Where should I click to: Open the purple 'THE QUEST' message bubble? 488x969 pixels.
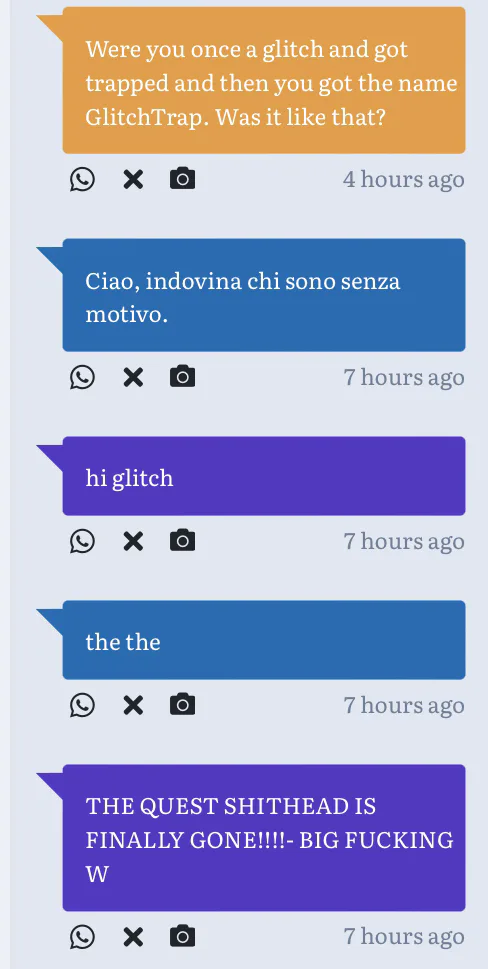pyautogui.click(x=264, y=838)
